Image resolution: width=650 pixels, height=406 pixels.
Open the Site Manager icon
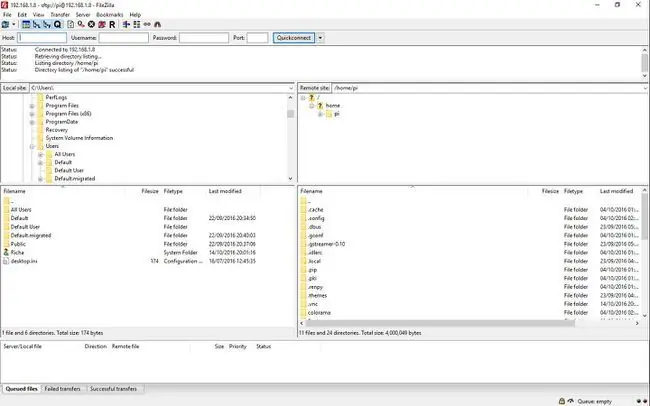(x=5, y=24)
